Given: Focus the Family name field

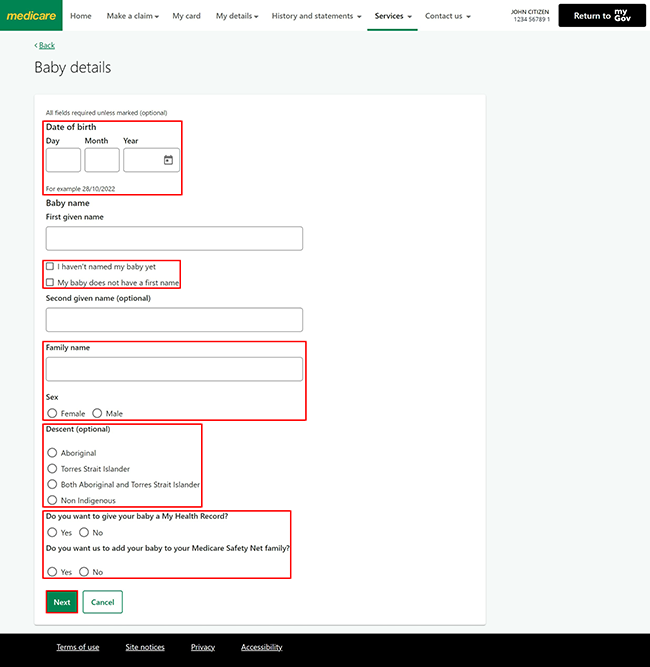Looking at the screenshot, I should point(174,369).
